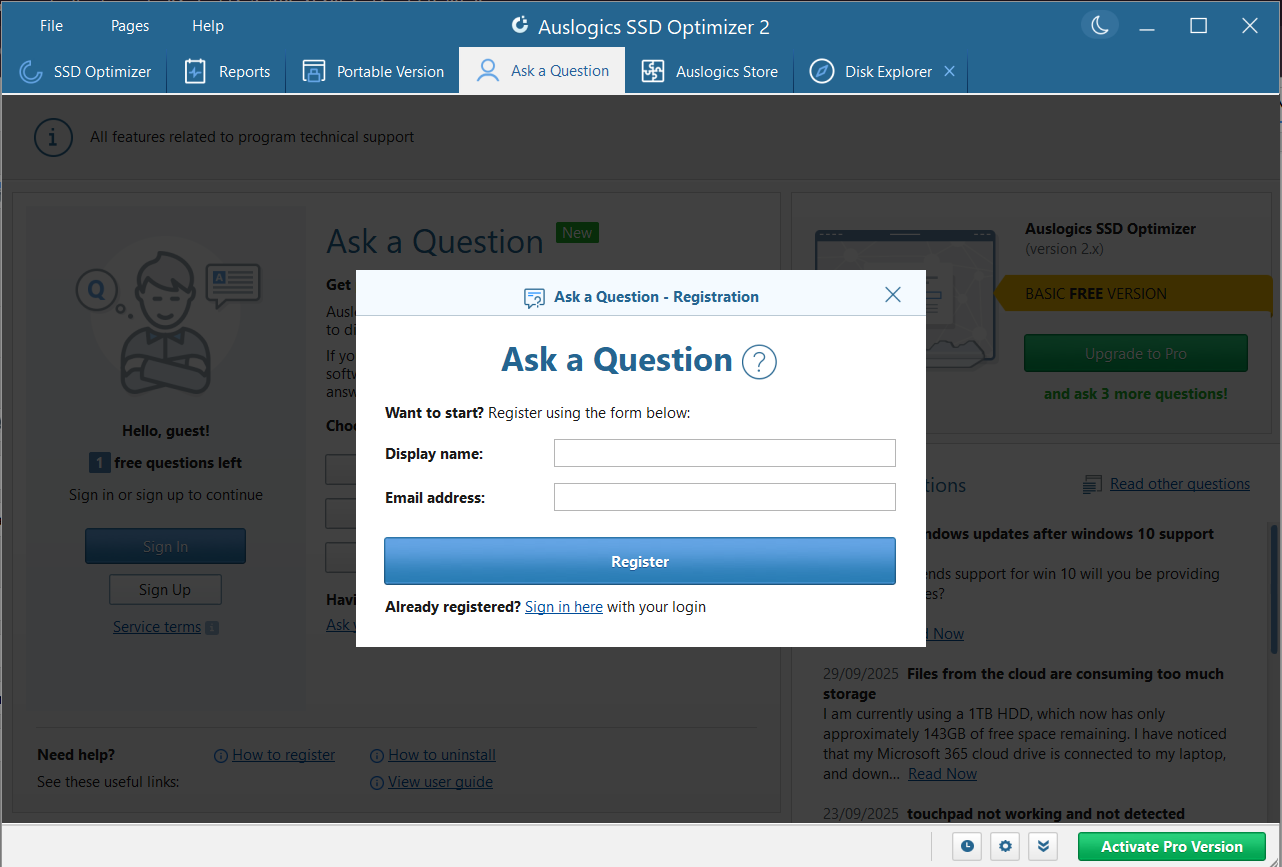Screen dimensions: 1282x867
Task: Open the How to register link
Action: (284, 755)
